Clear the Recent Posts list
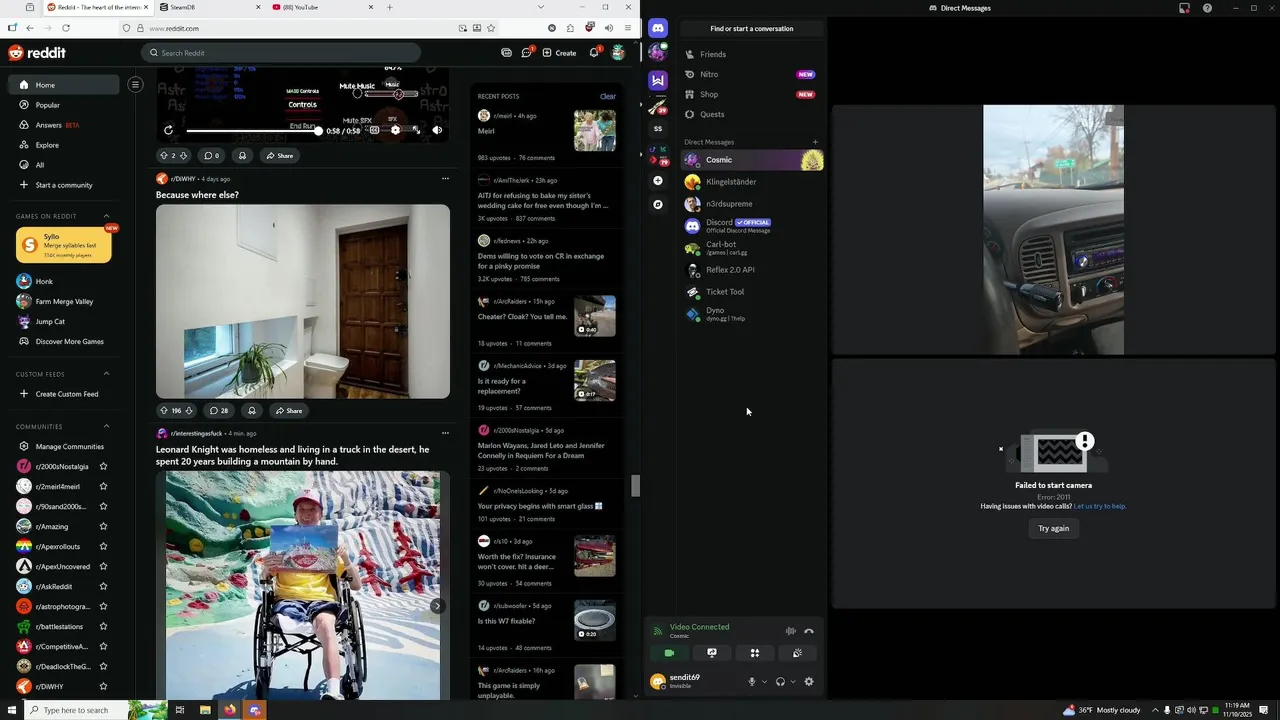 [607, 96]
